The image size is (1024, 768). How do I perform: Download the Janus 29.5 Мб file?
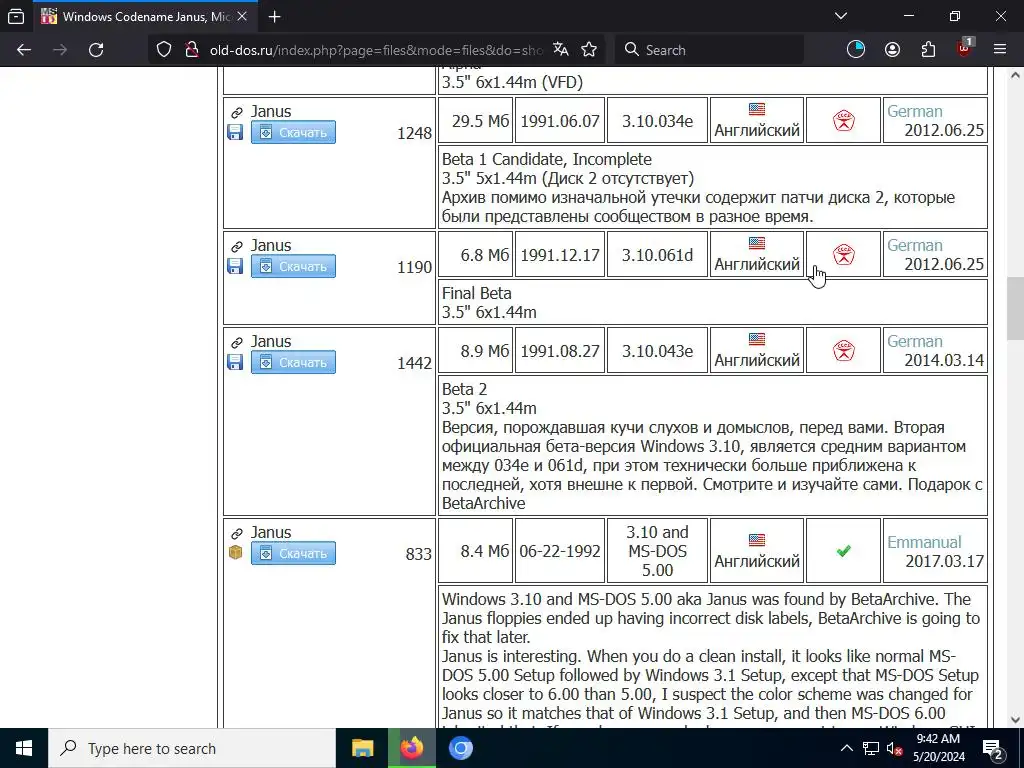pos(293,133)
